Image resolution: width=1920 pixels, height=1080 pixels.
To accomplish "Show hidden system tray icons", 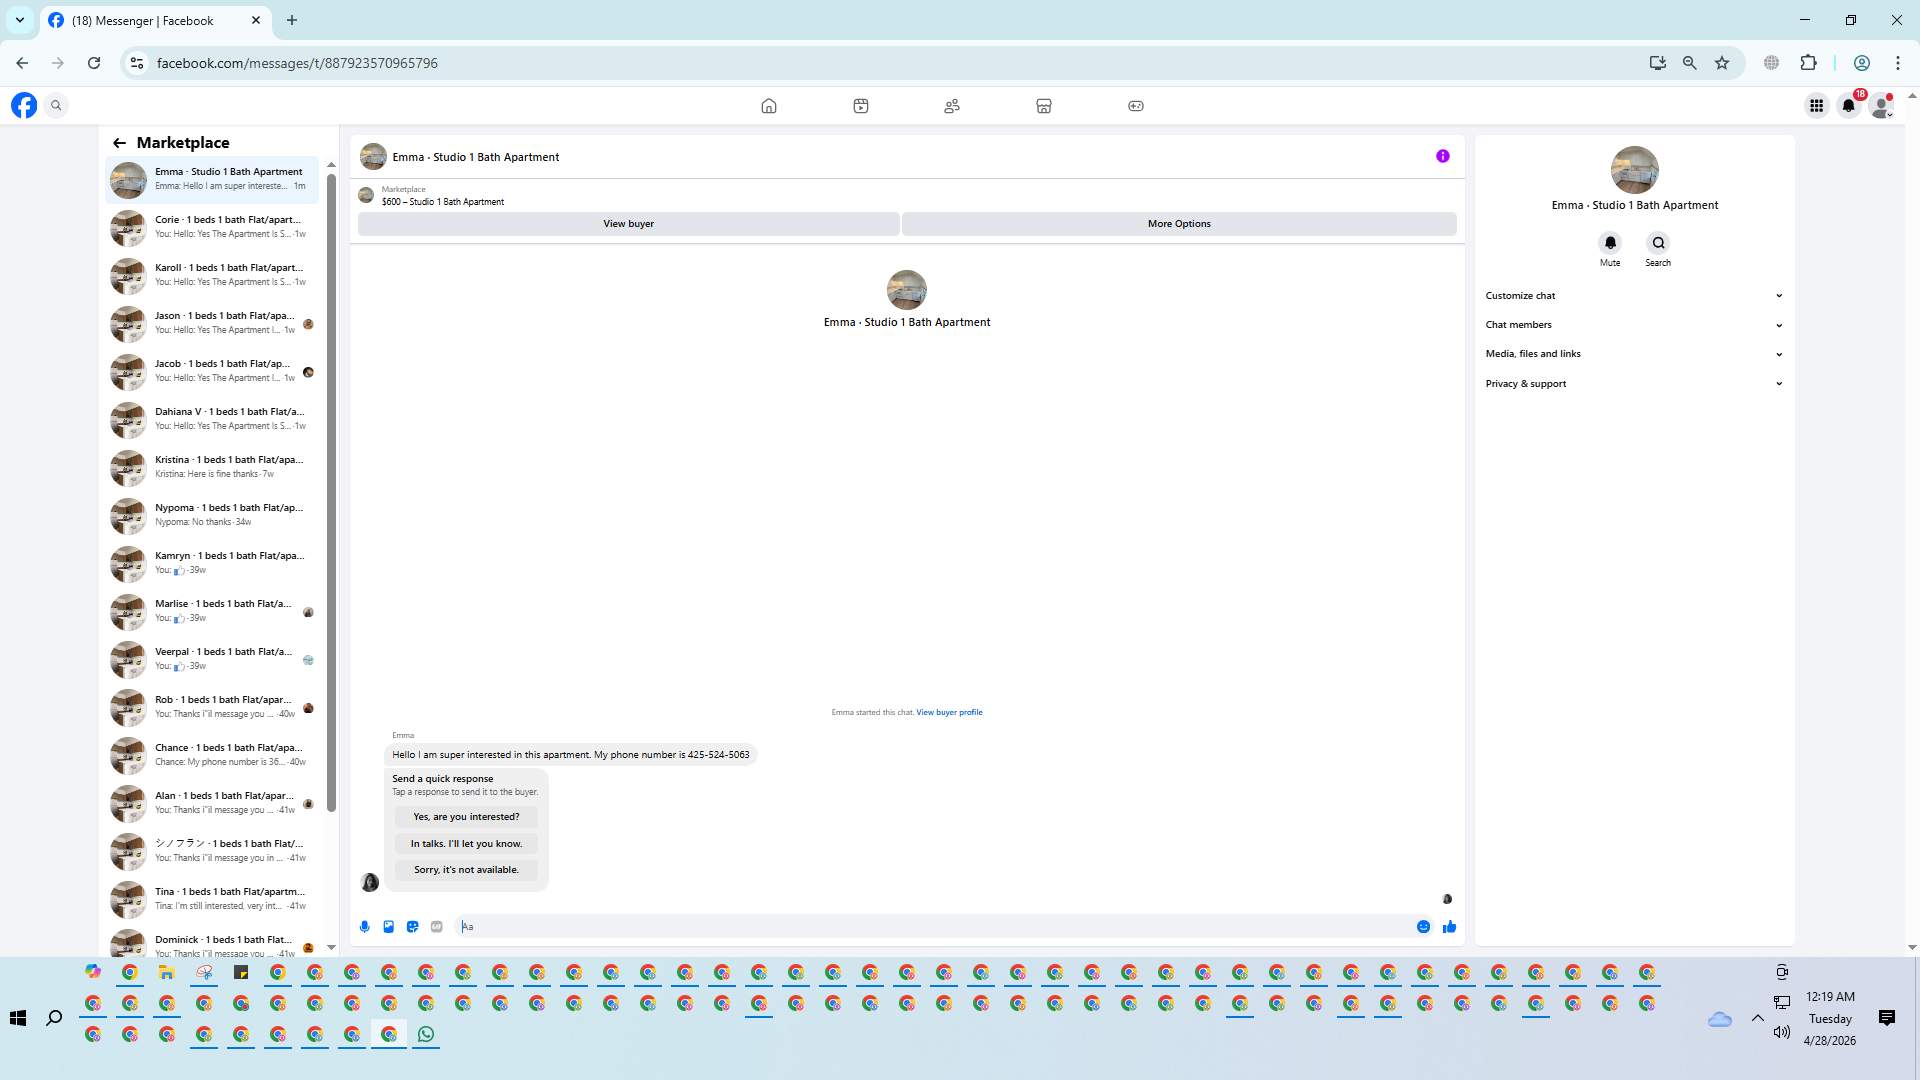I will (1757, 1018).
